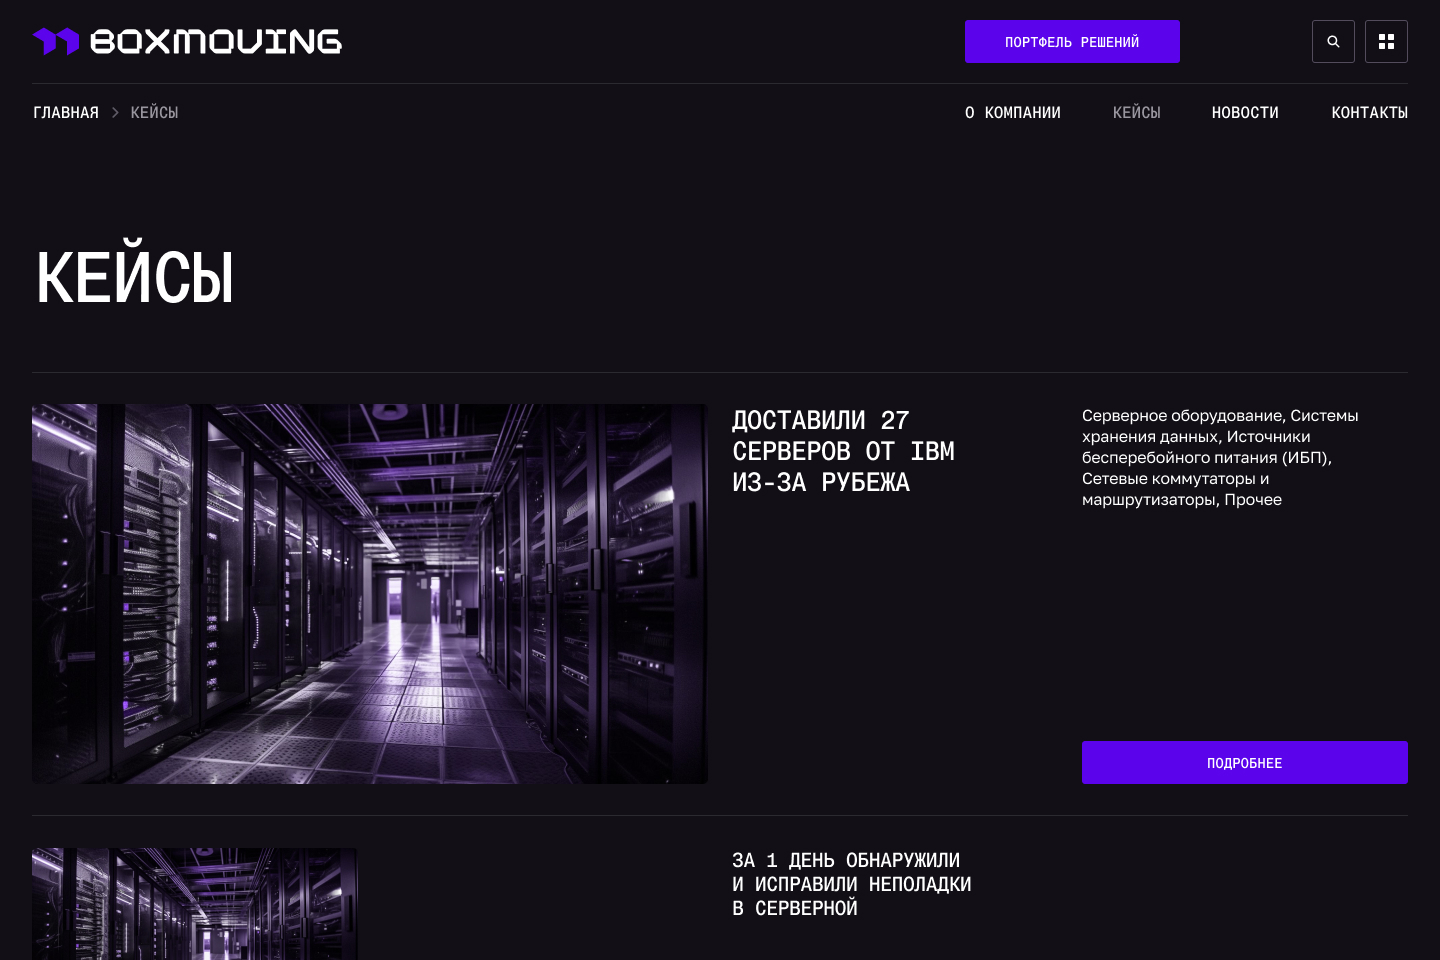Open the КОНТАКТЫ menu item
The image size is (1440, 960).
[1370, 113]
